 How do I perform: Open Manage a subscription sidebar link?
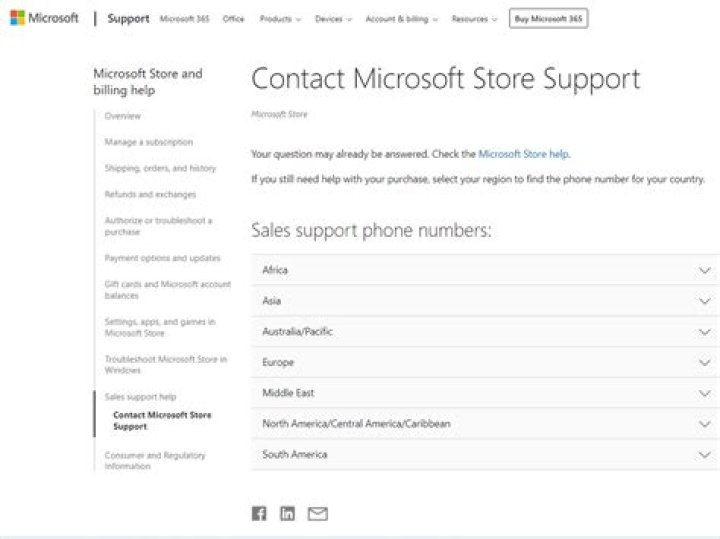click(x=149, y=142)
